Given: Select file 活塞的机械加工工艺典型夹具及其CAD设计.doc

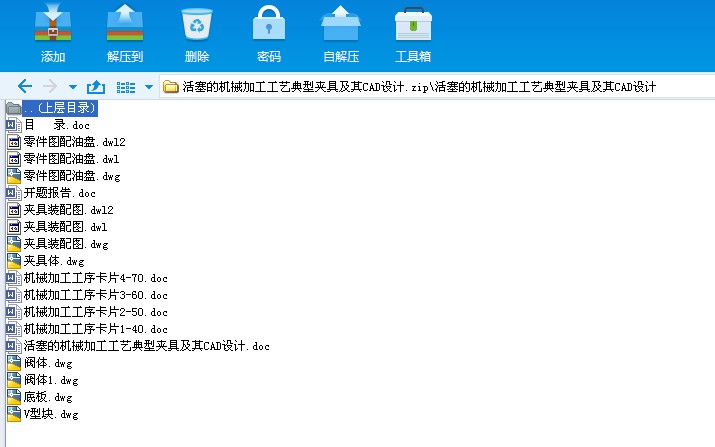Looking at the screenshot, I should pyautogui.click(x=147, y=346).
